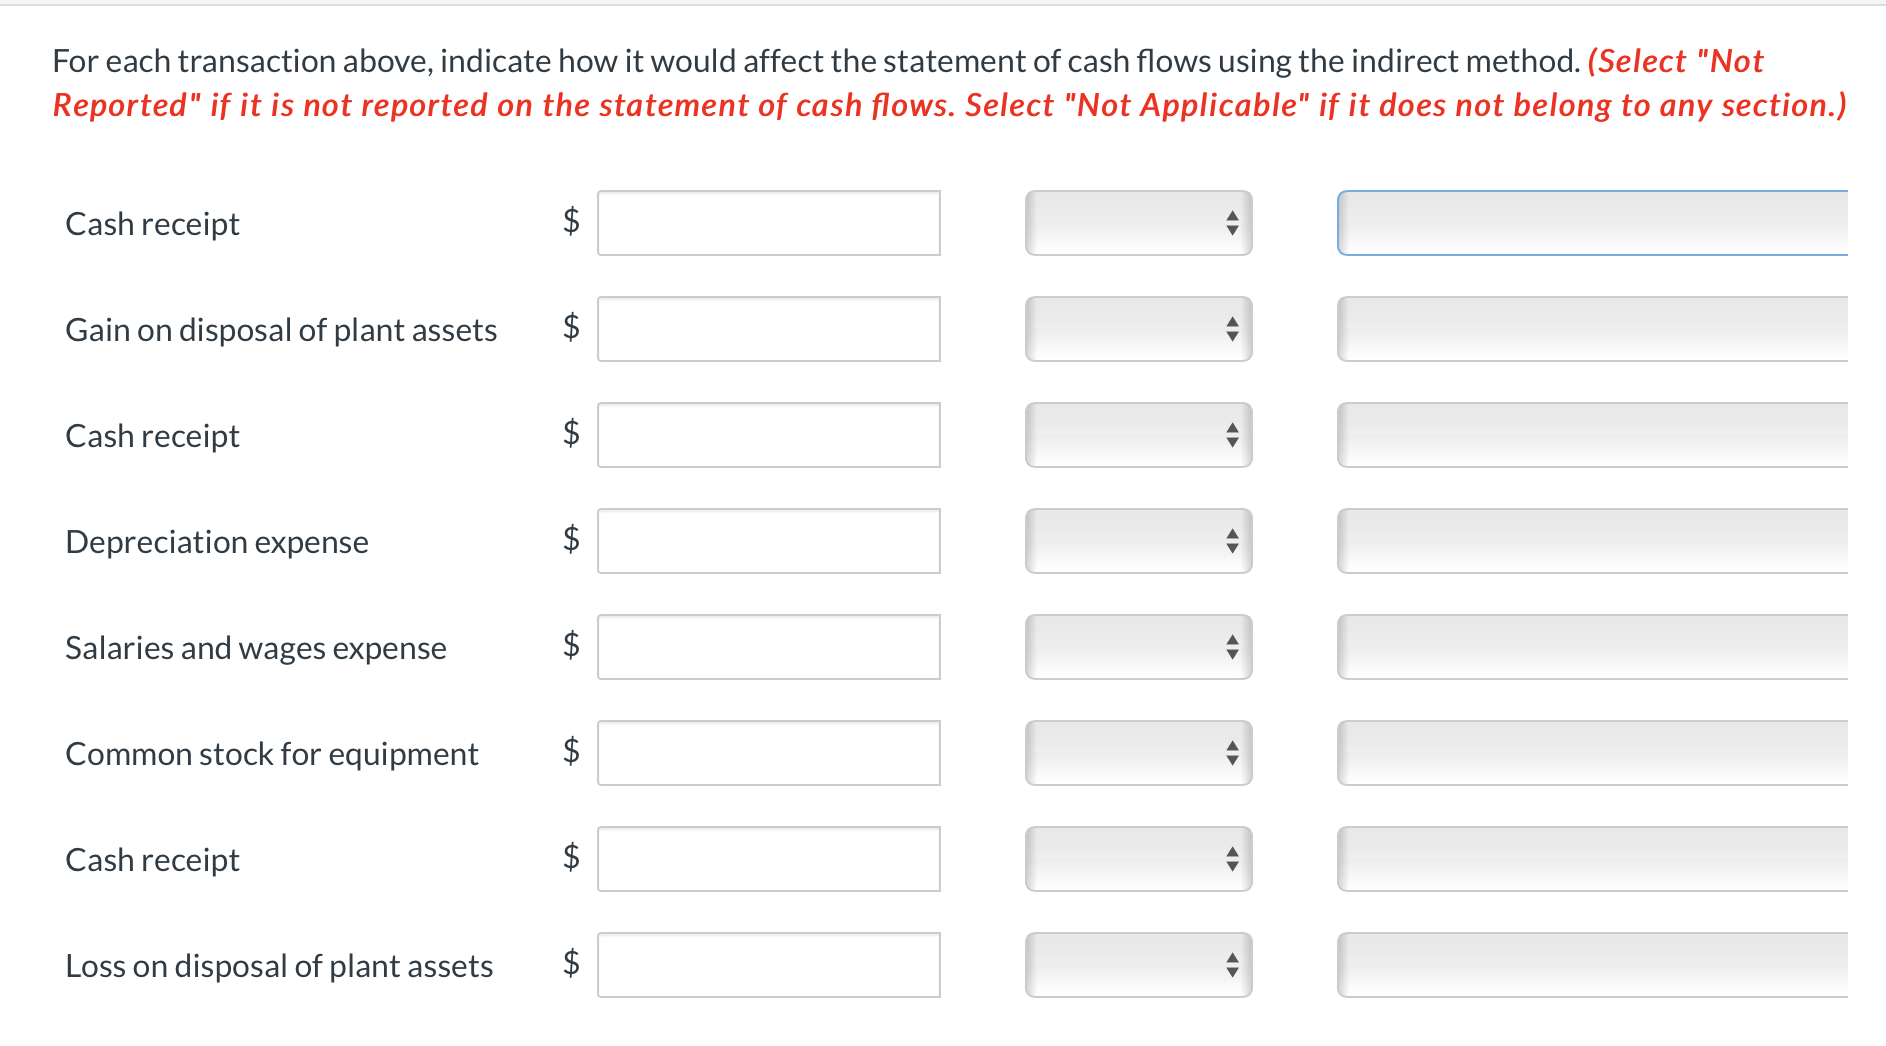Viewport: 1886px width, 1046px height.
Task: Open the middle dropdown for Gain on disposal
Action: pos(1138,329)
